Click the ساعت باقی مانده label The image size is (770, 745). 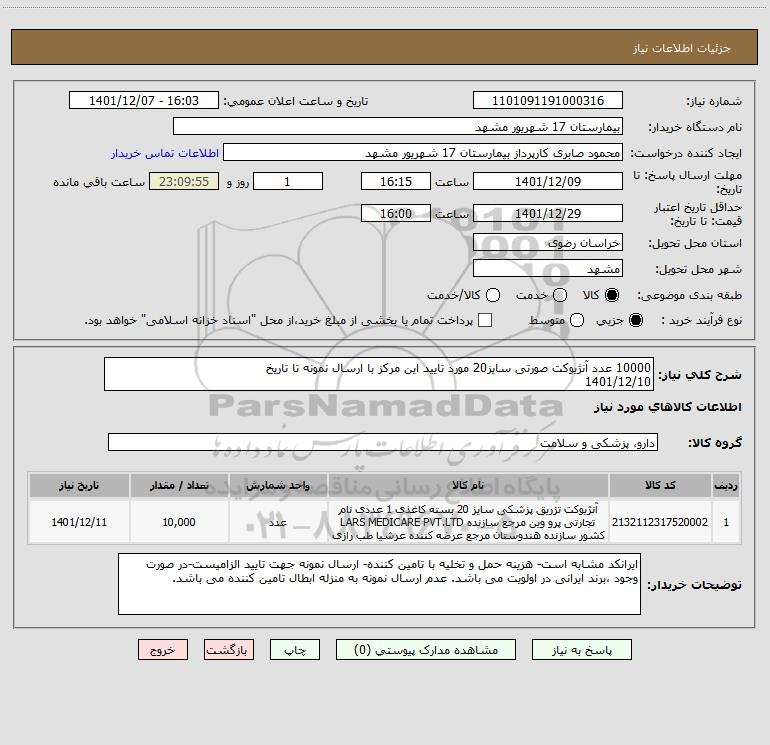pyautogui.click(x=99, y=182)
